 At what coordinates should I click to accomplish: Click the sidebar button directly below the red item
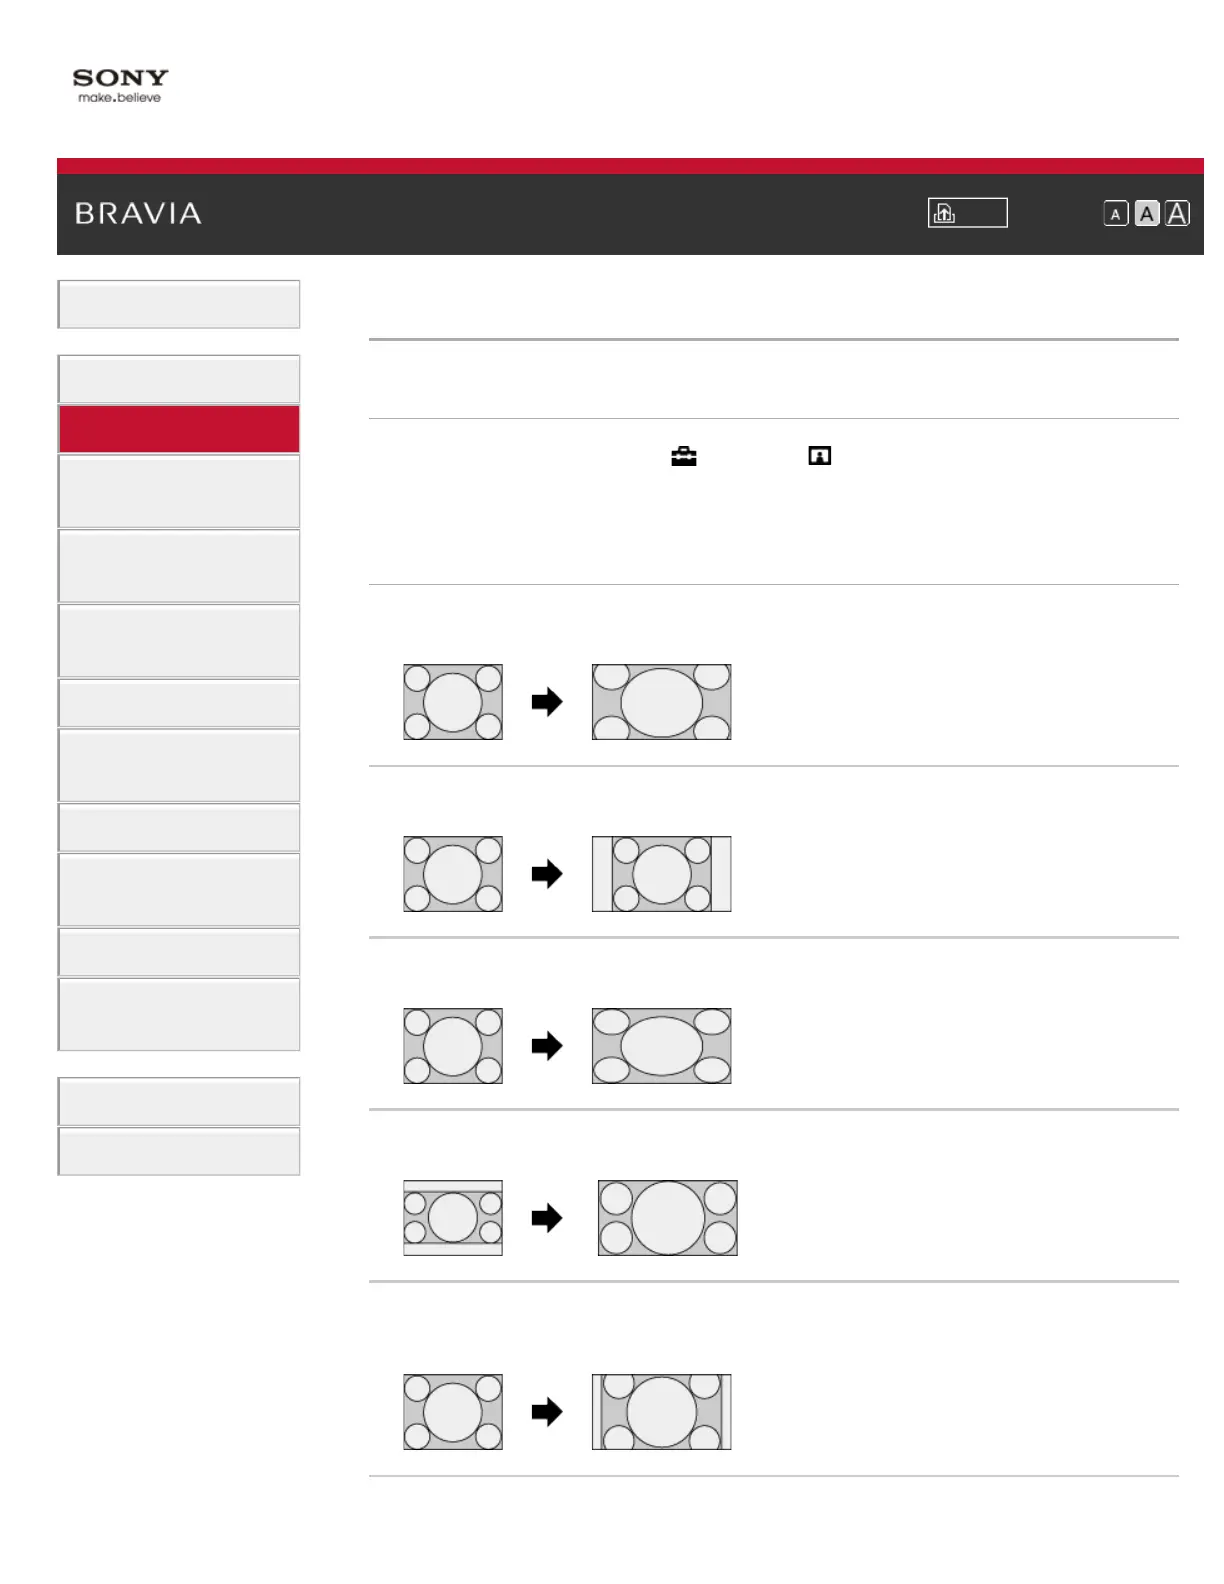point(179,491)
